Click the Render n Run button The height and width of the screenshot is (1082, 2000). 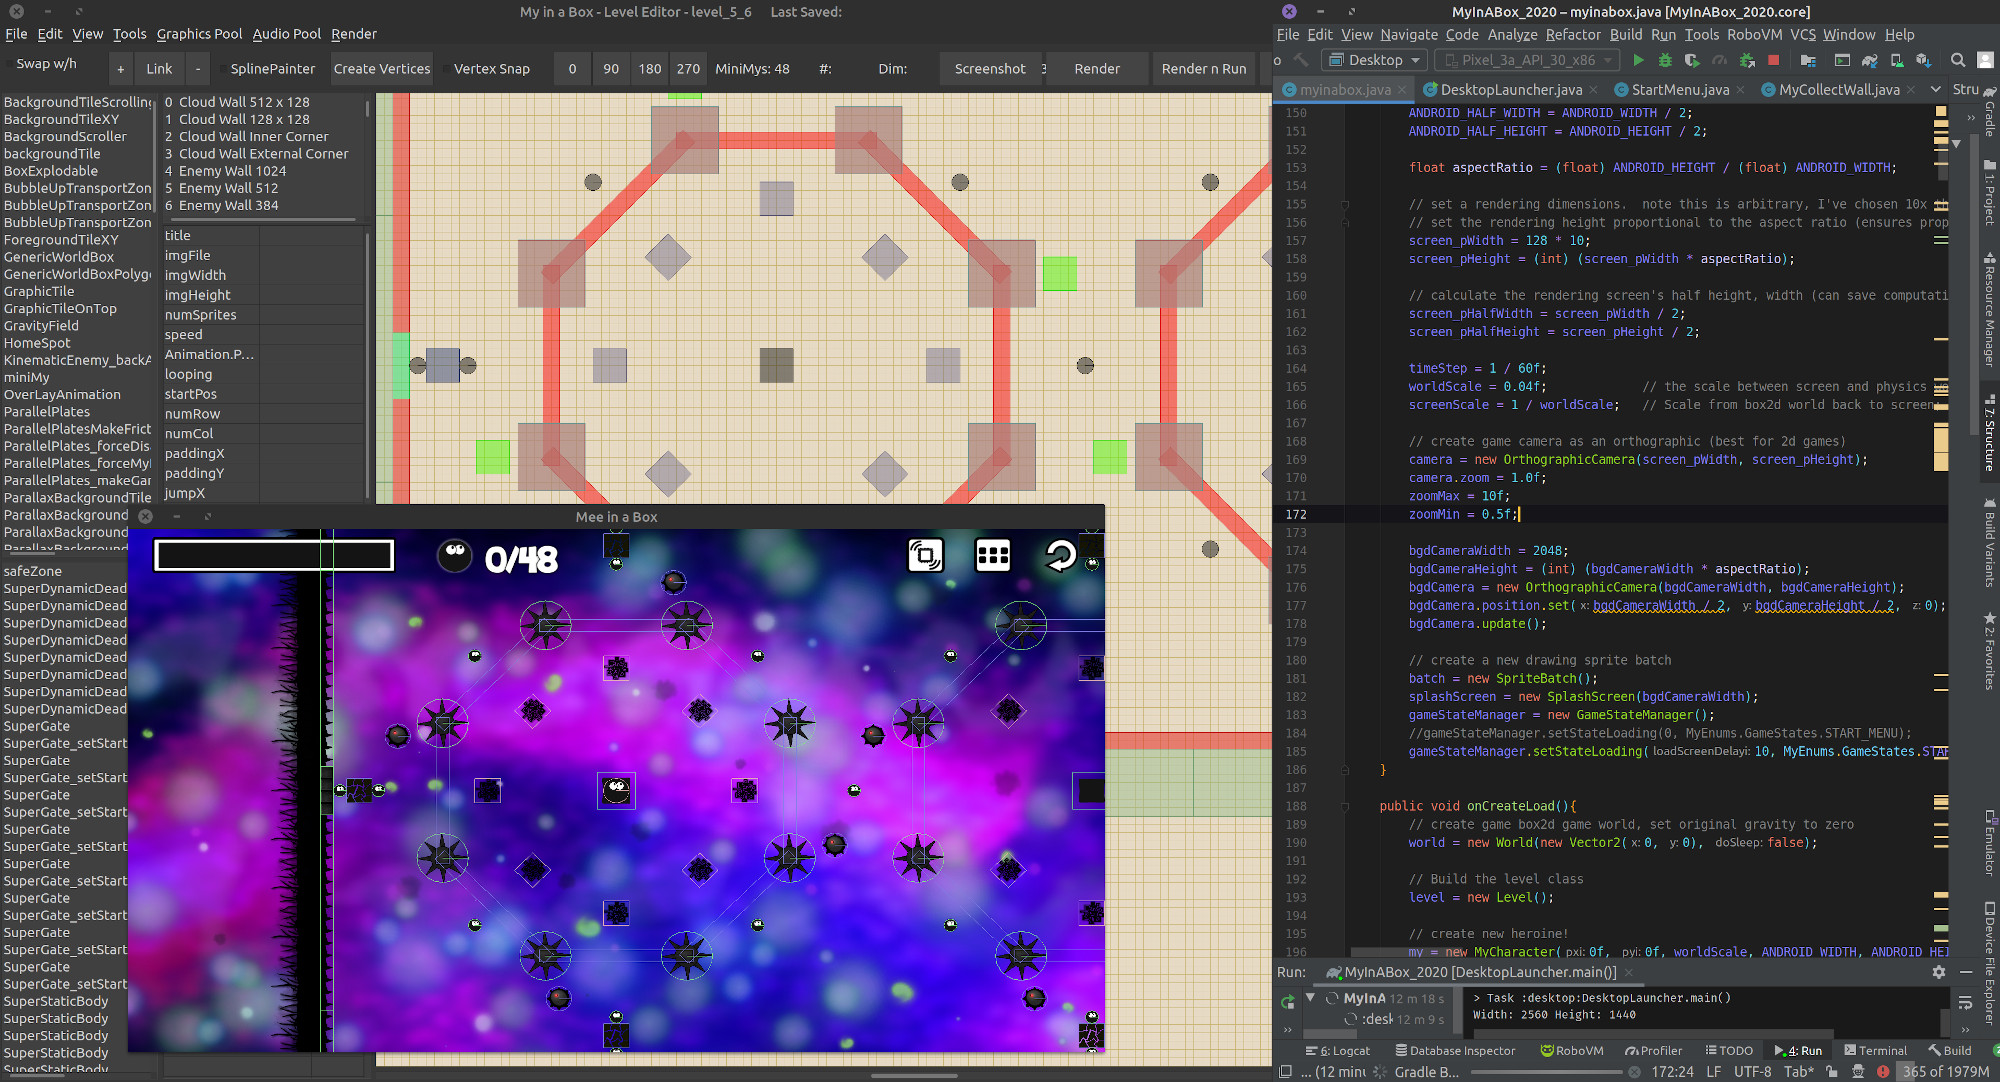coord(1203,69)
